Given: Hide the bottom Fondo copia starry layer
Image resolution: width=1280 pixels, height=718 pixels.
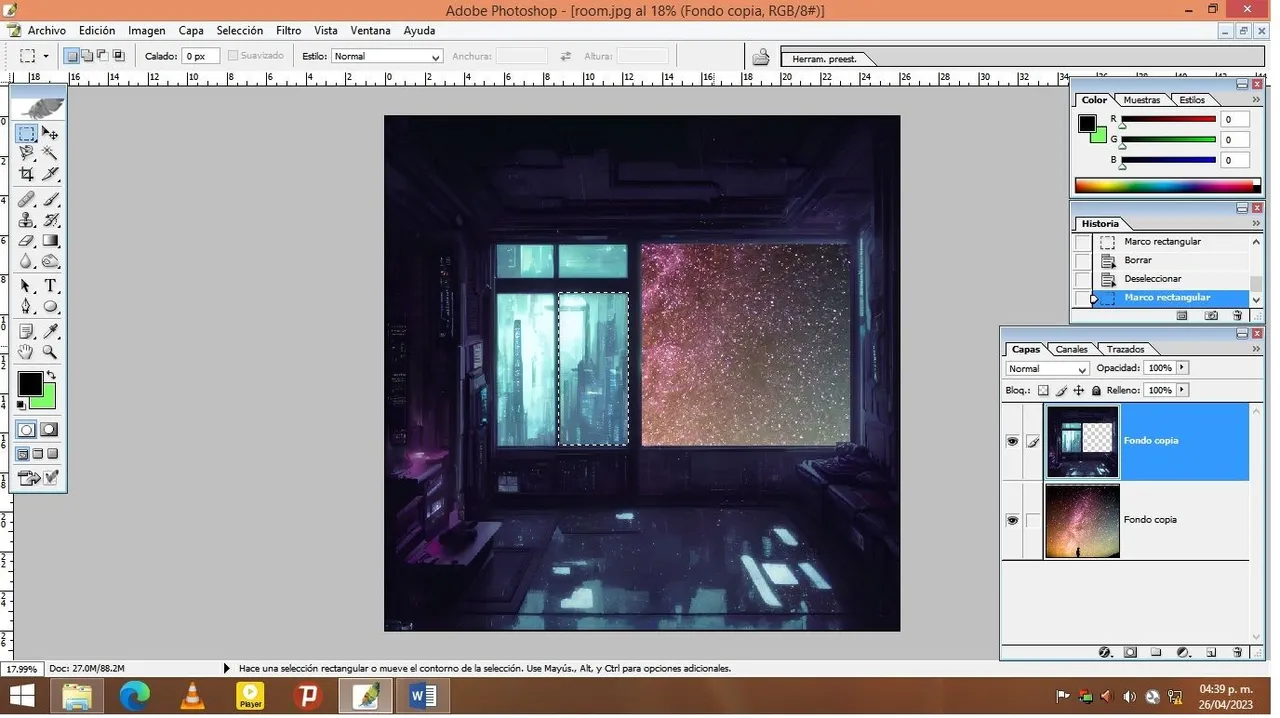Looking at the screenshot, I should coord(1012,520).
